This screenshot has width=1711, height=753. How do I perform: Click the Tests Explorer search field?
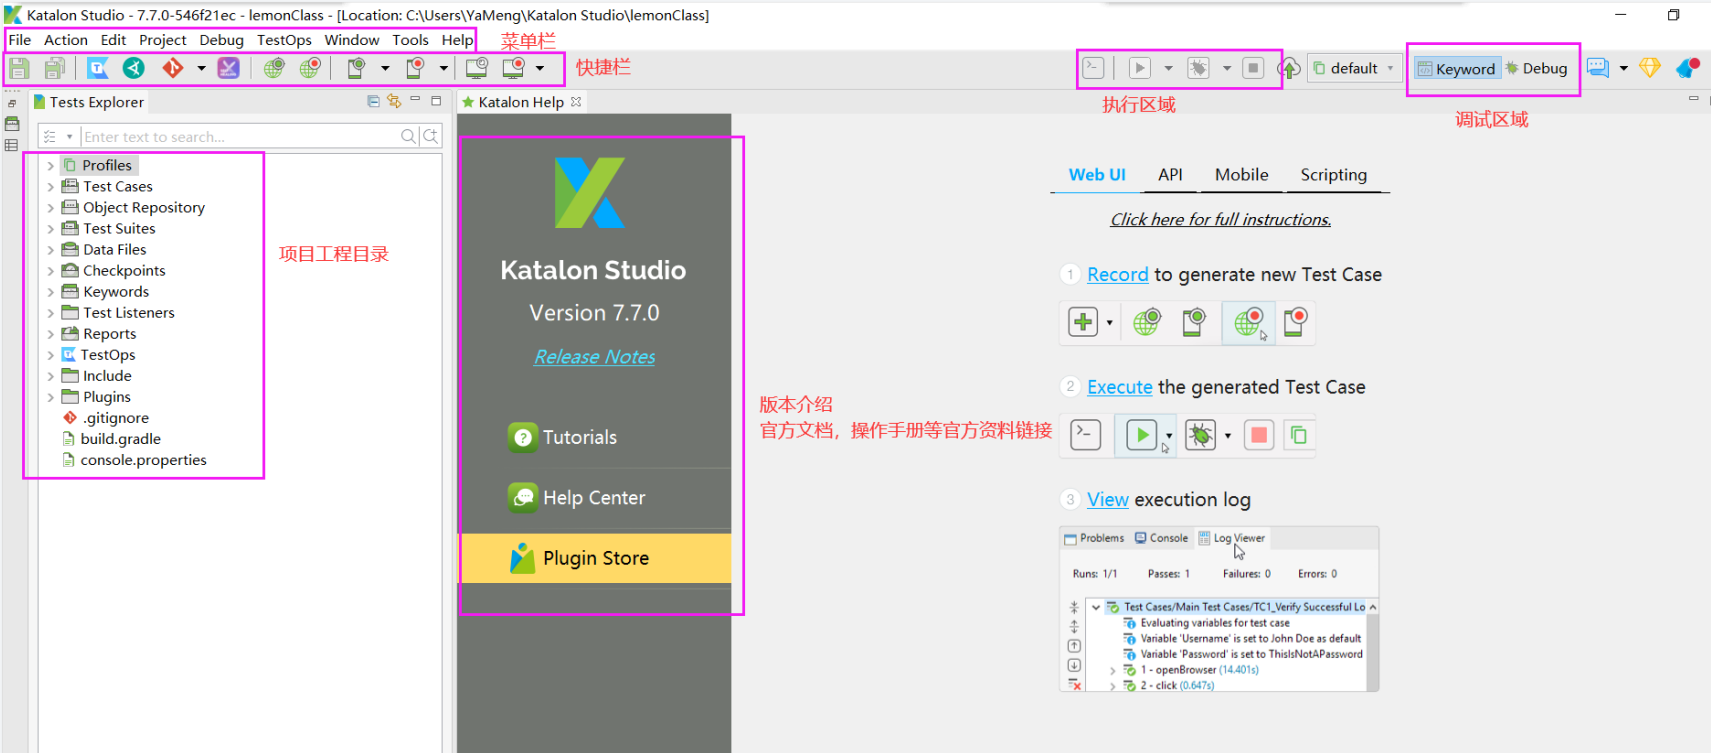coord(238,137)
